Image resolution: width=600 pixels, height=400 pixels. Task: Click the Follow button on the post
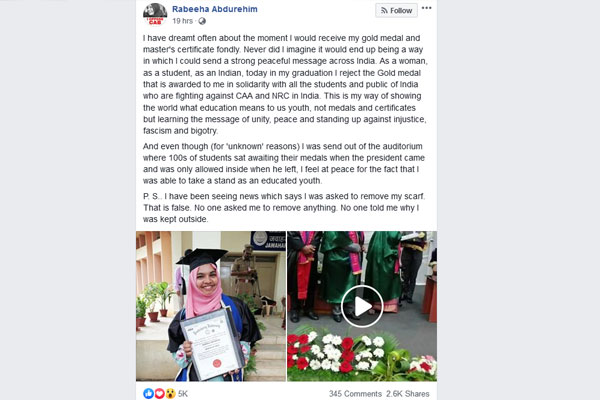[396, 10]
